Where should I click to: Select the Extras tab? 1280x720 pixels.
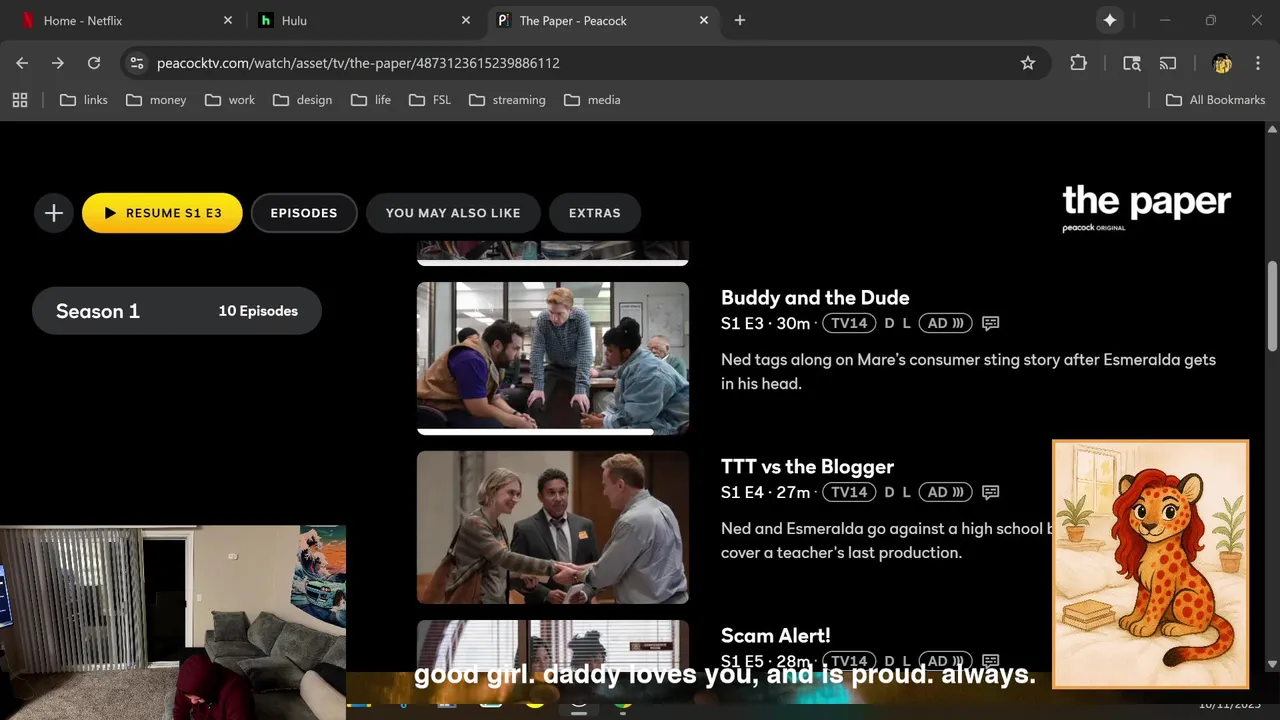(x=595, y=213)
